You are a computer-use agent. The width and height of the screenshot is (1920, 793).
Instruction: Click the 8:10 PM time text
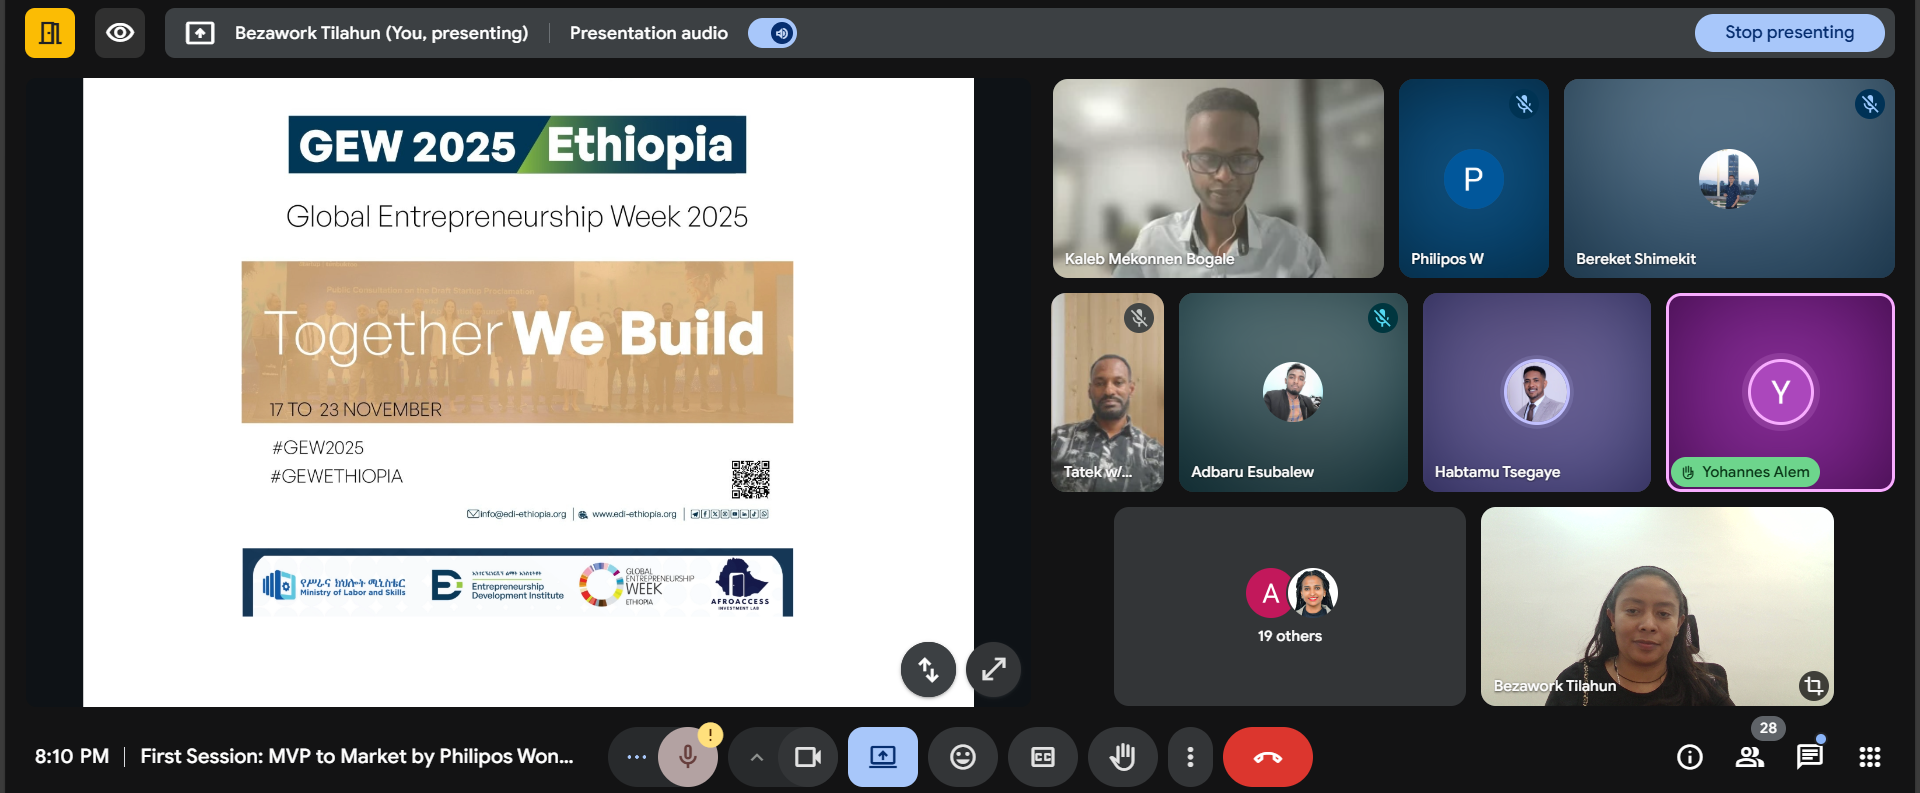click(x=72, y=757)
